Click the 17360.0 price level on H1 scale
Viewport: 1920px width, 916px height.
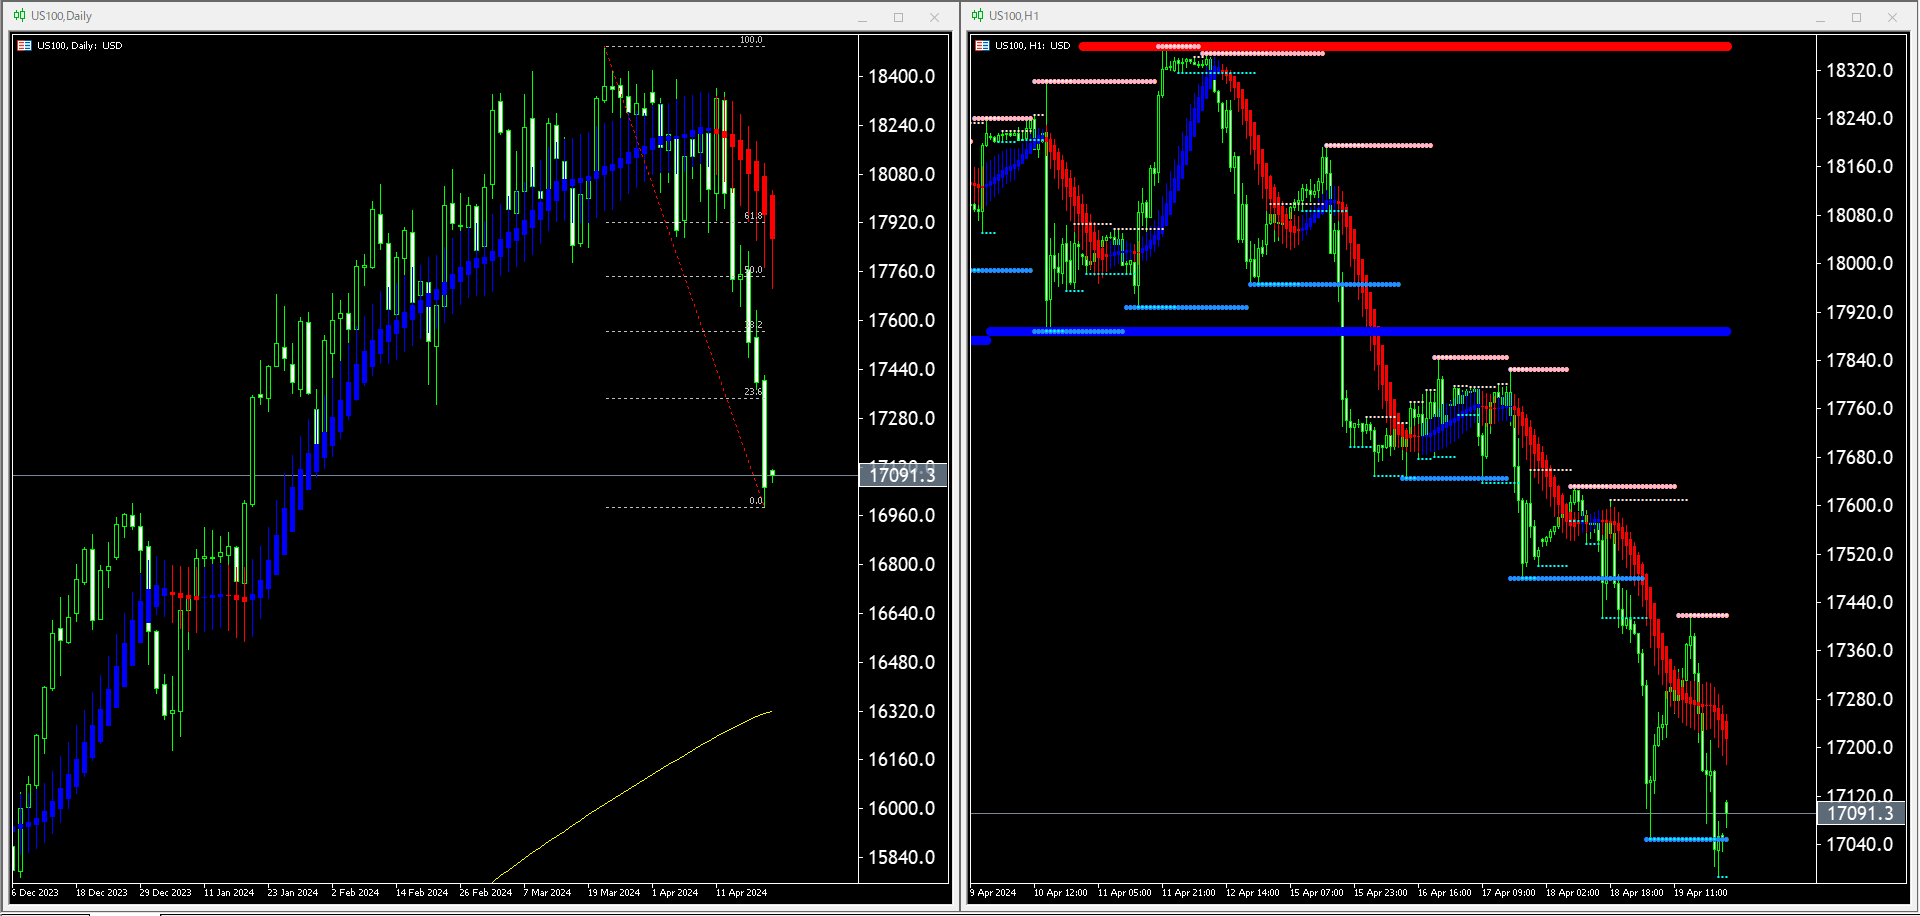(1860, 650)
